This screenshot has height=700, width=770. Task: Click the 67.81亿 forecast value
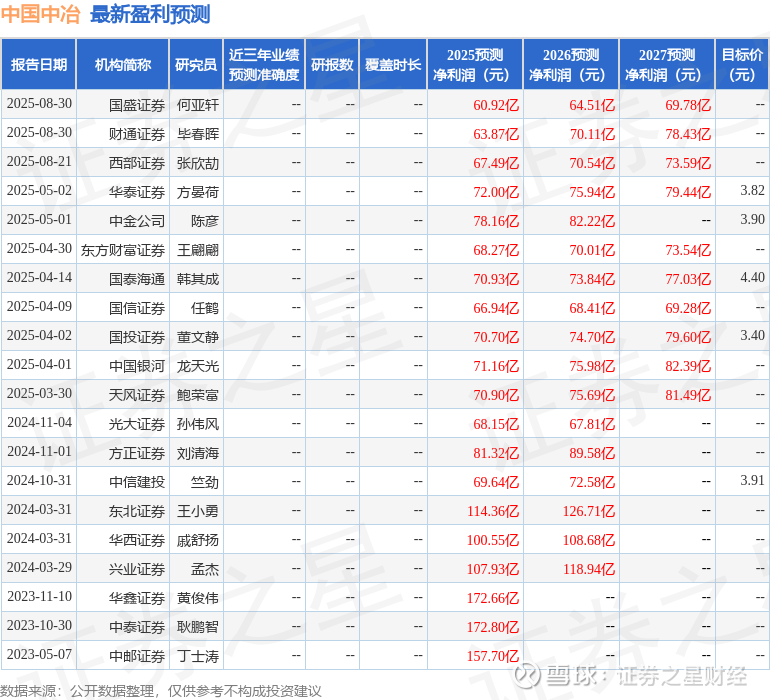point(592,424)
